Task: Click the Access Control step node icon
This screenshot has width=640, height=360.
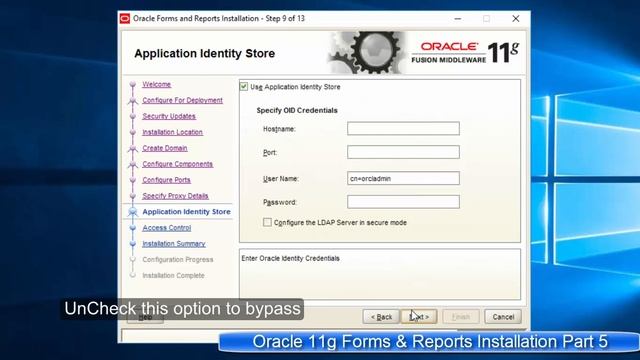Action: coord(133,228)
